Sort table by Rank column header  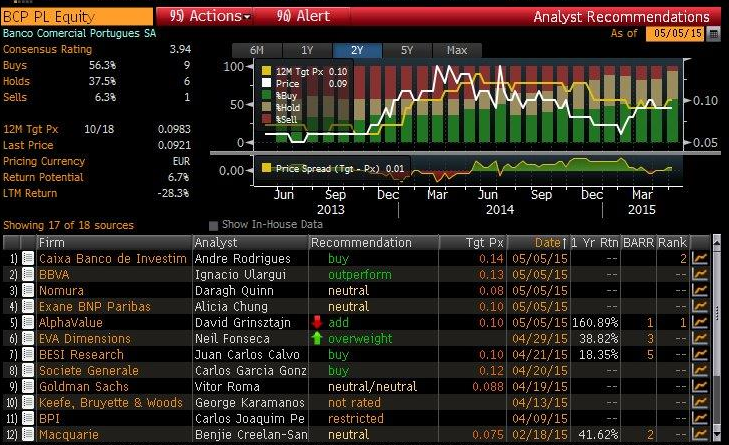[x=672, y=242]
